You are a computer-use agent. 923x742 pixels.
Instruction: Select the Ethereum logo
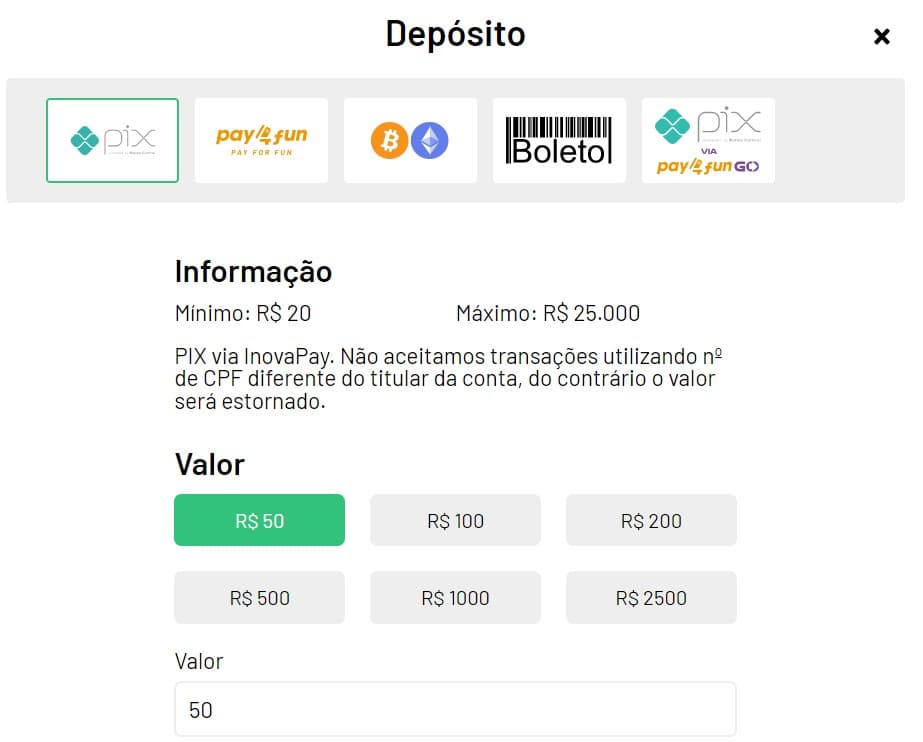[430, 141]
